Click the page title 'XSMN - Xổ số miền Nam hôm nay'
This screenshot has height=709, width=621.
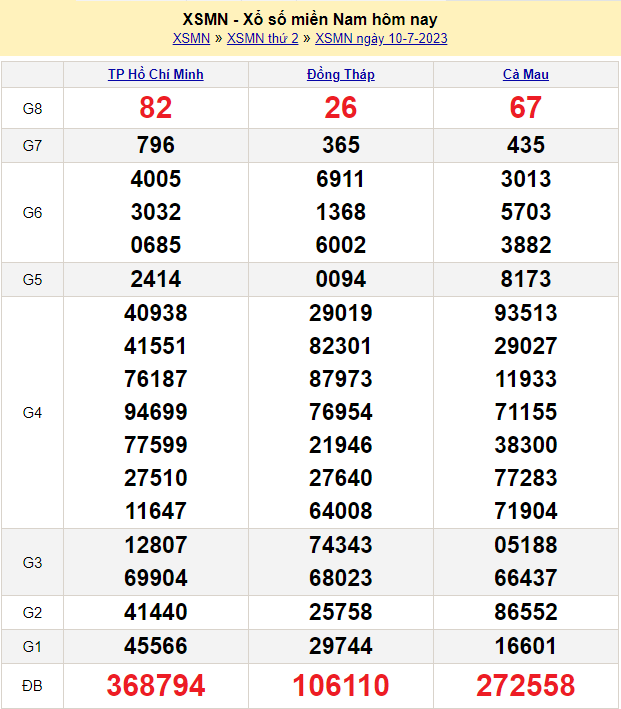[x=310, y=19]
